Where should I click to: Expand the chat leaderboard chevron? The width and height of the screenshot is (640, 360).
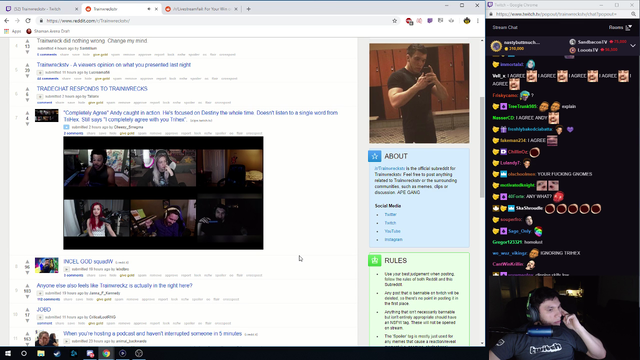(x=633, y=46)
